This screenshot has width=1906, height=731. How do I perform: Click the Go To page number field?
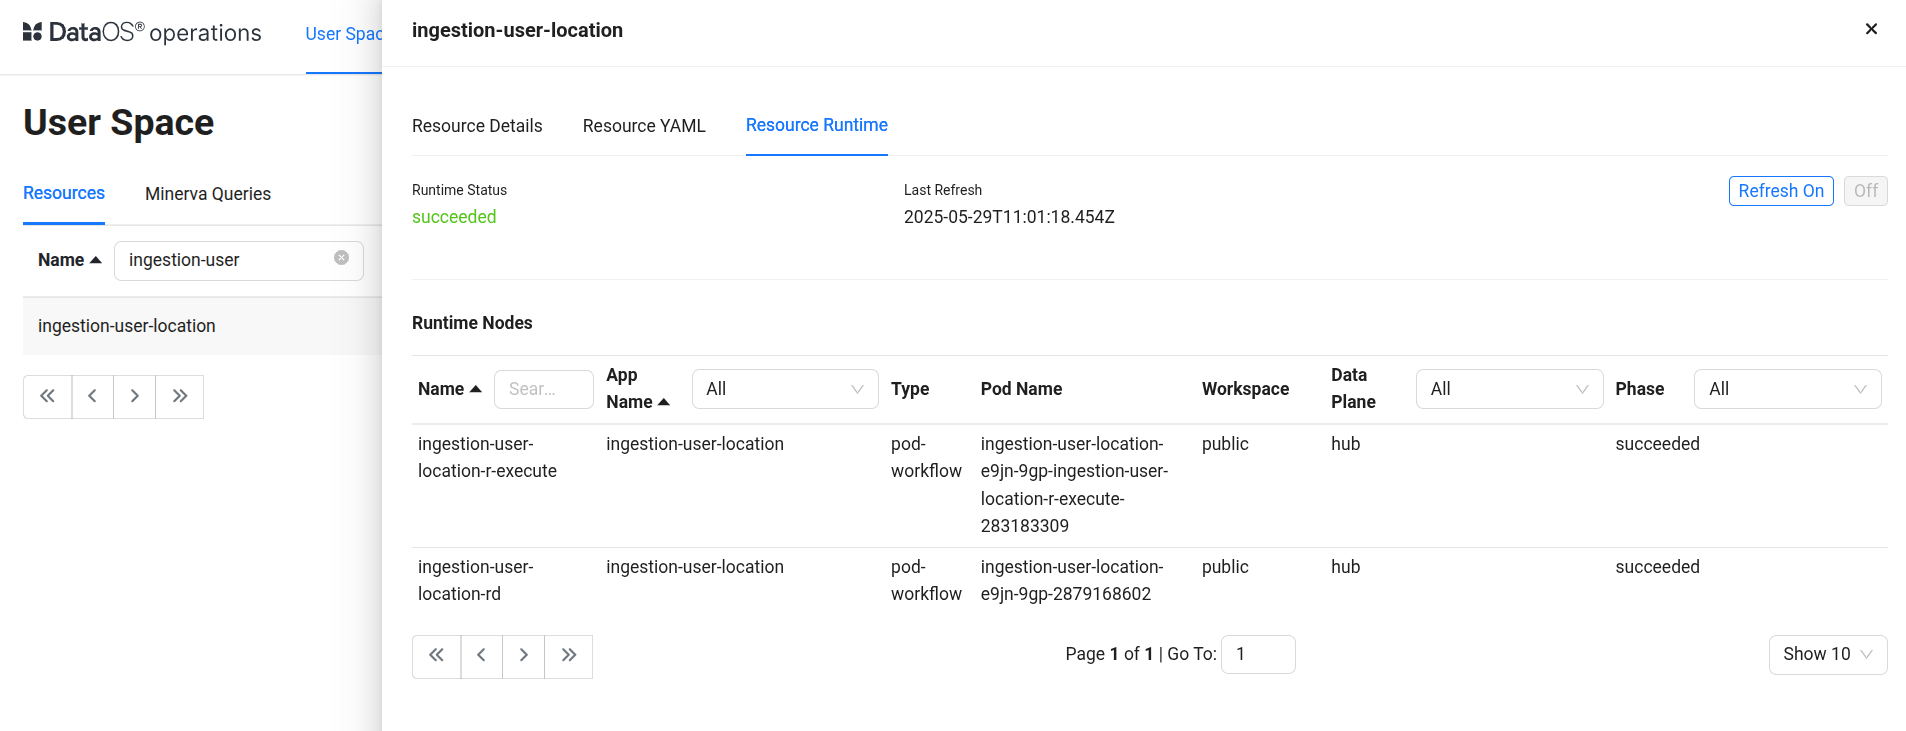(1257, 654)
